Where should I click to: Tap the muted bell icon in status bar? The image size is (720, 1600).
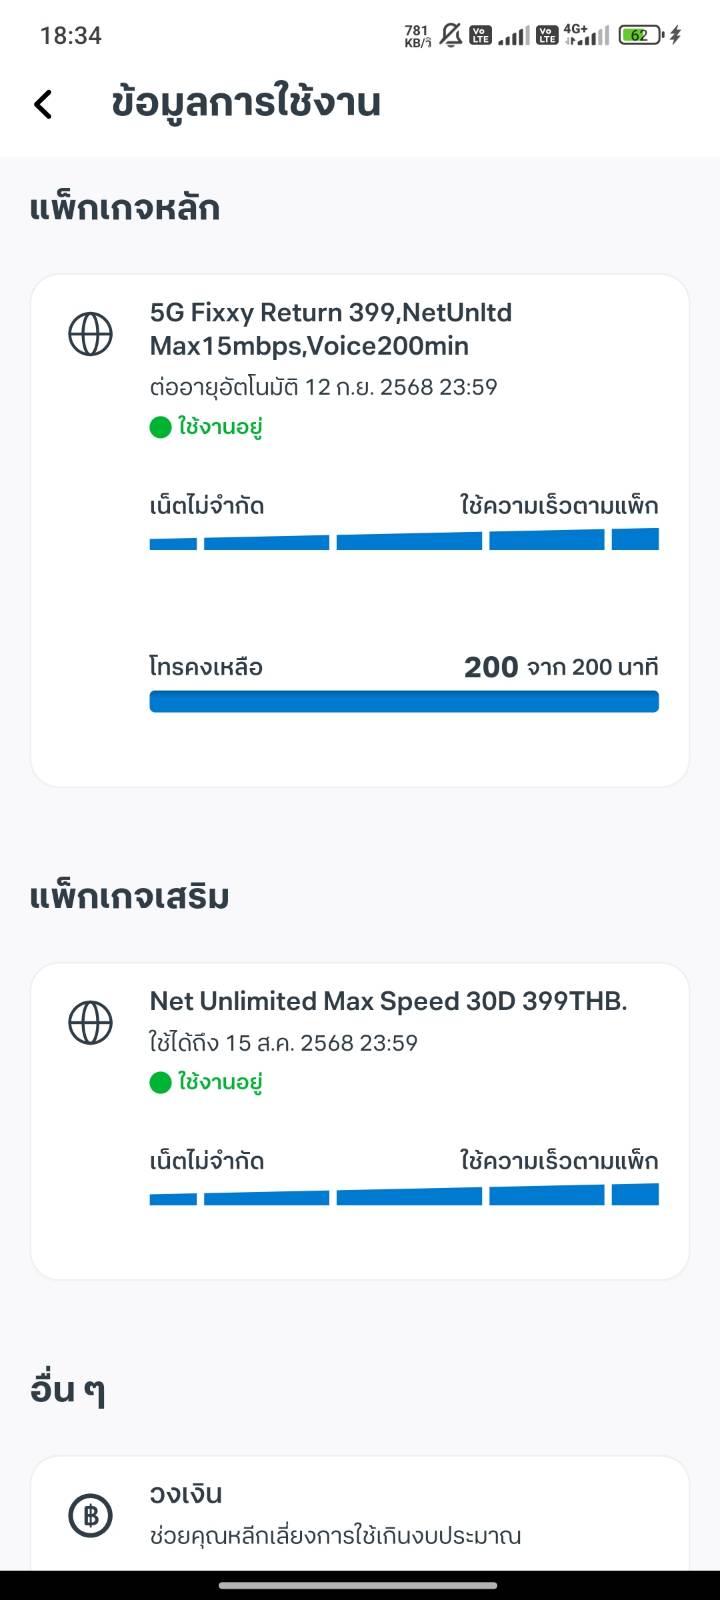pos(451,36)
